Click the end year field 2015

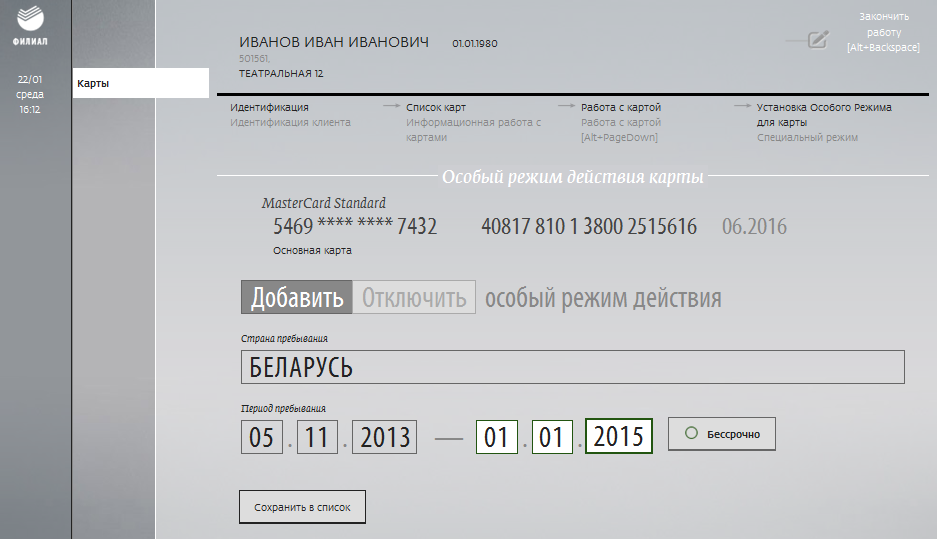coord(618,436)
